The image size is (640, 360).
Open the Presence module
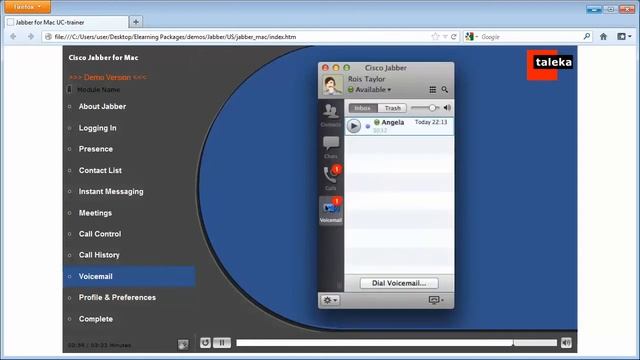pos(96,149)
